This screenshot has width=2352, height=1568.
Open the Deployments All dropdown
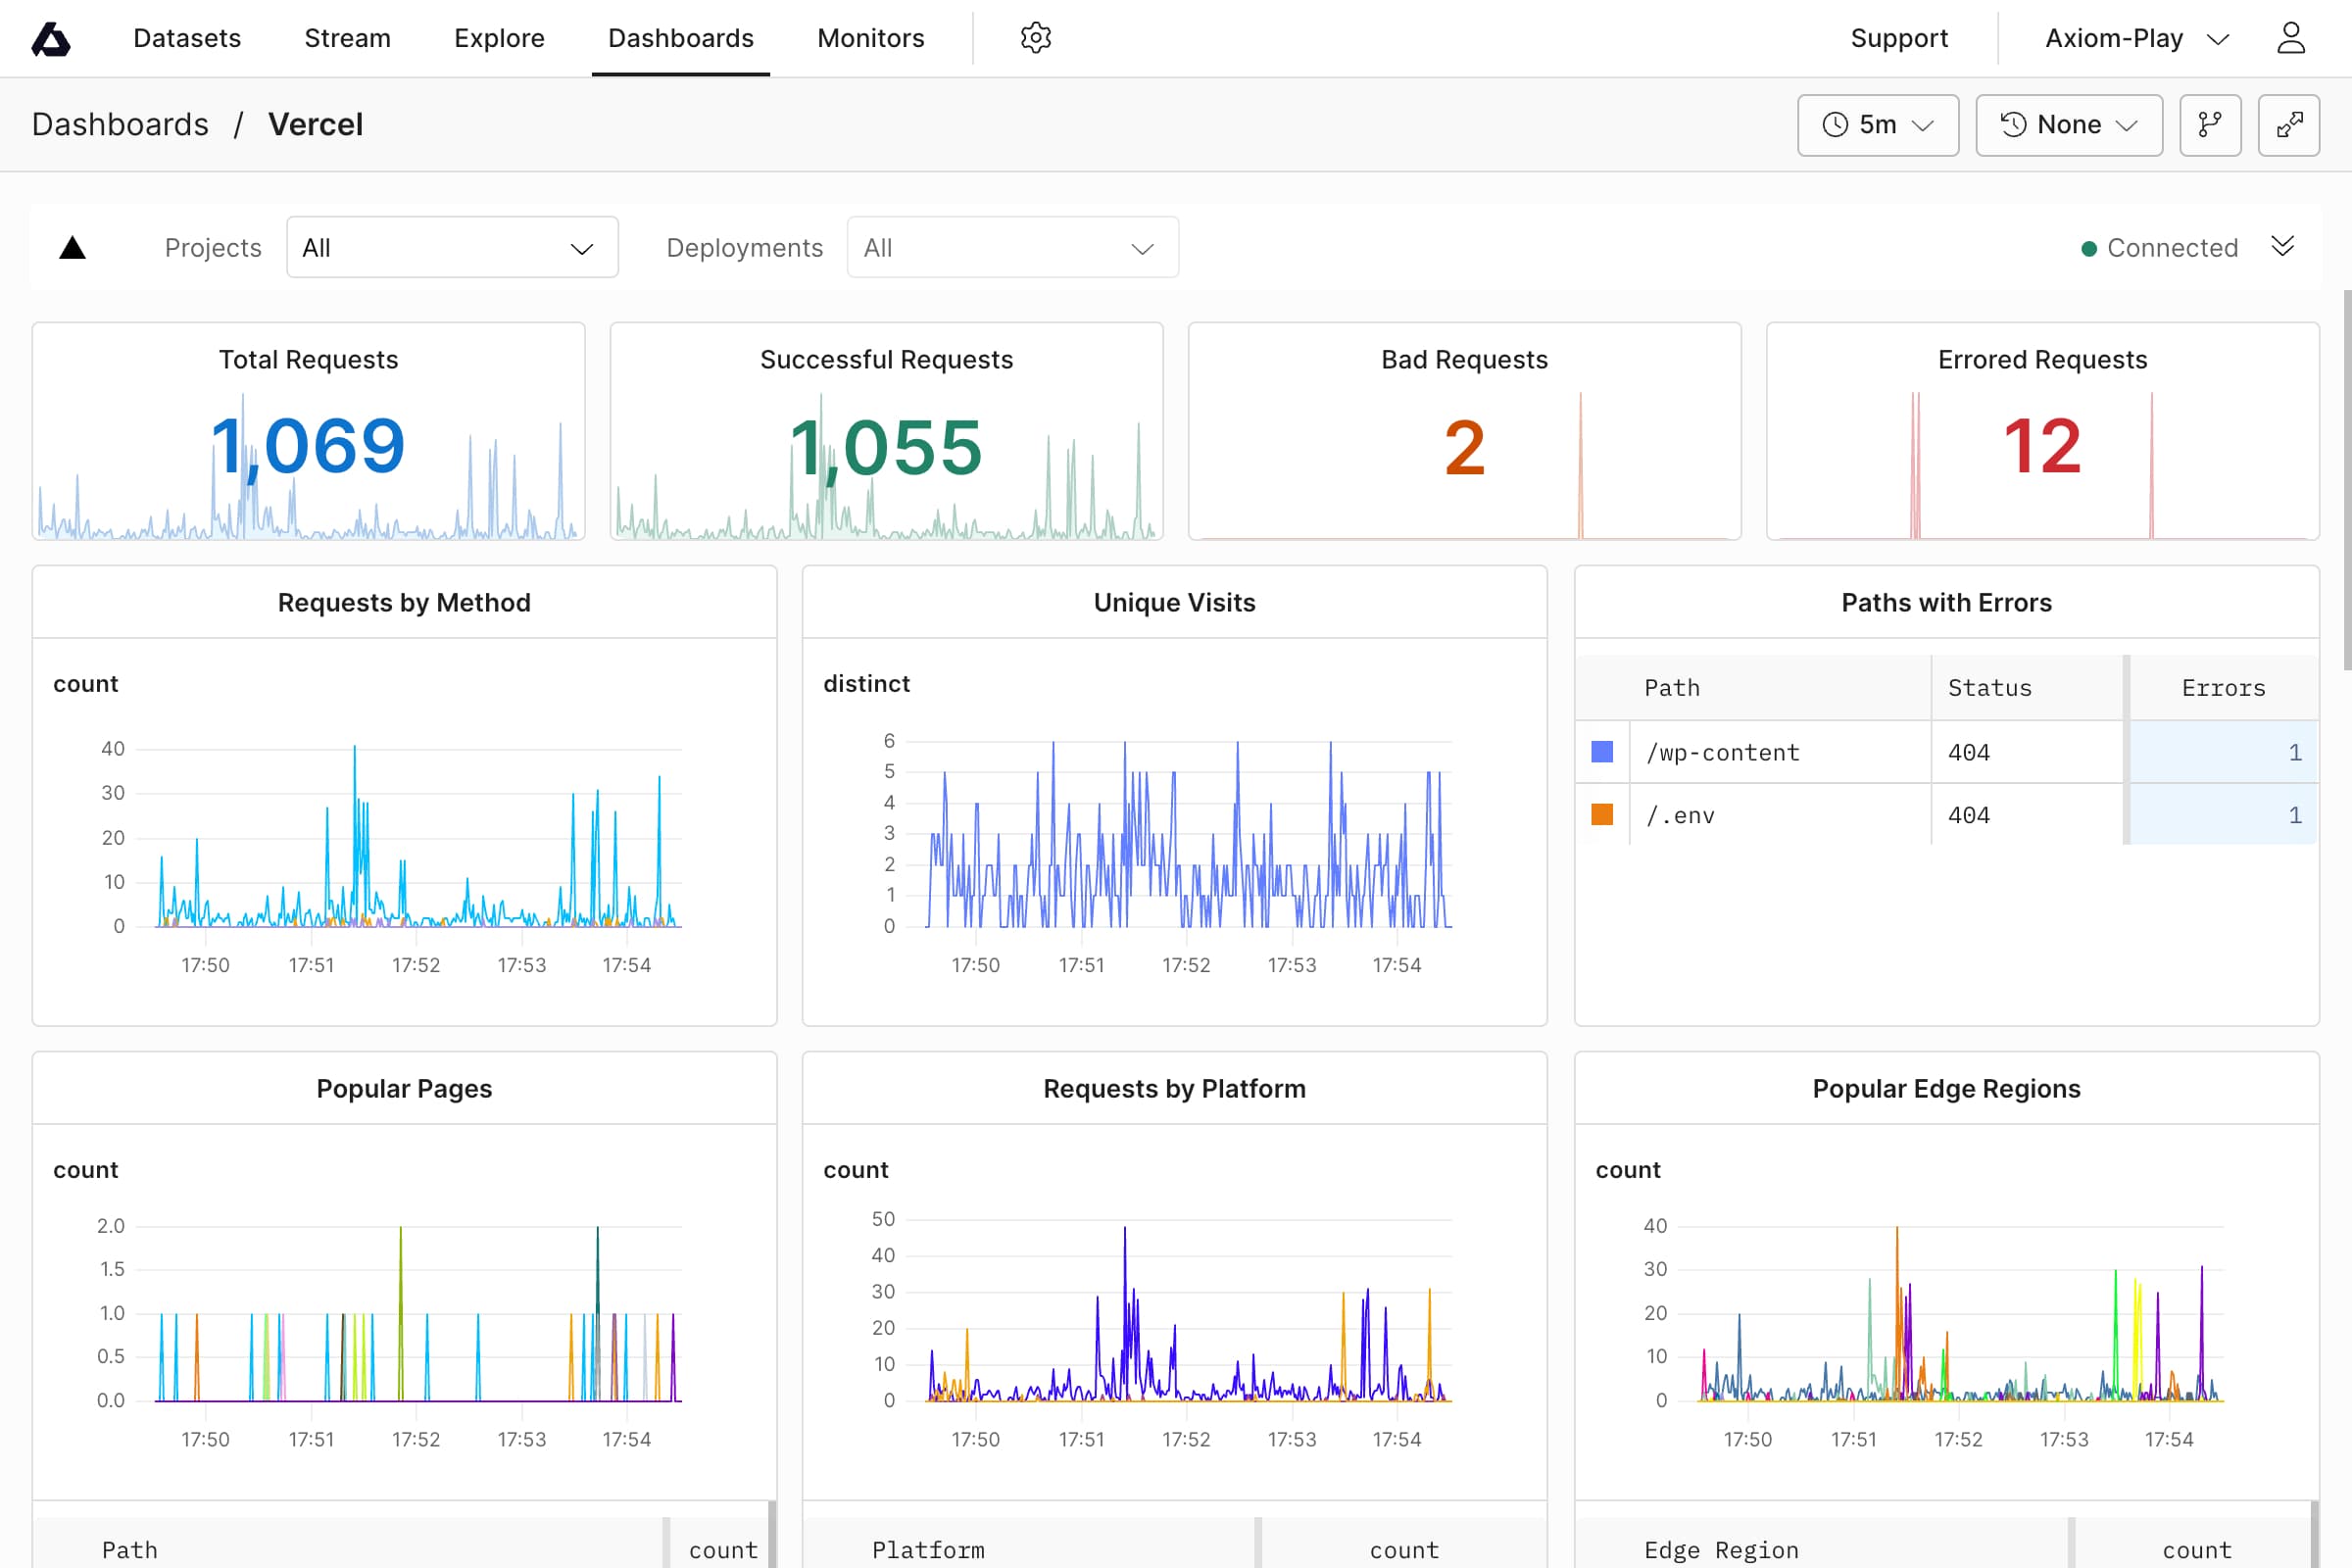[1012, 247]
